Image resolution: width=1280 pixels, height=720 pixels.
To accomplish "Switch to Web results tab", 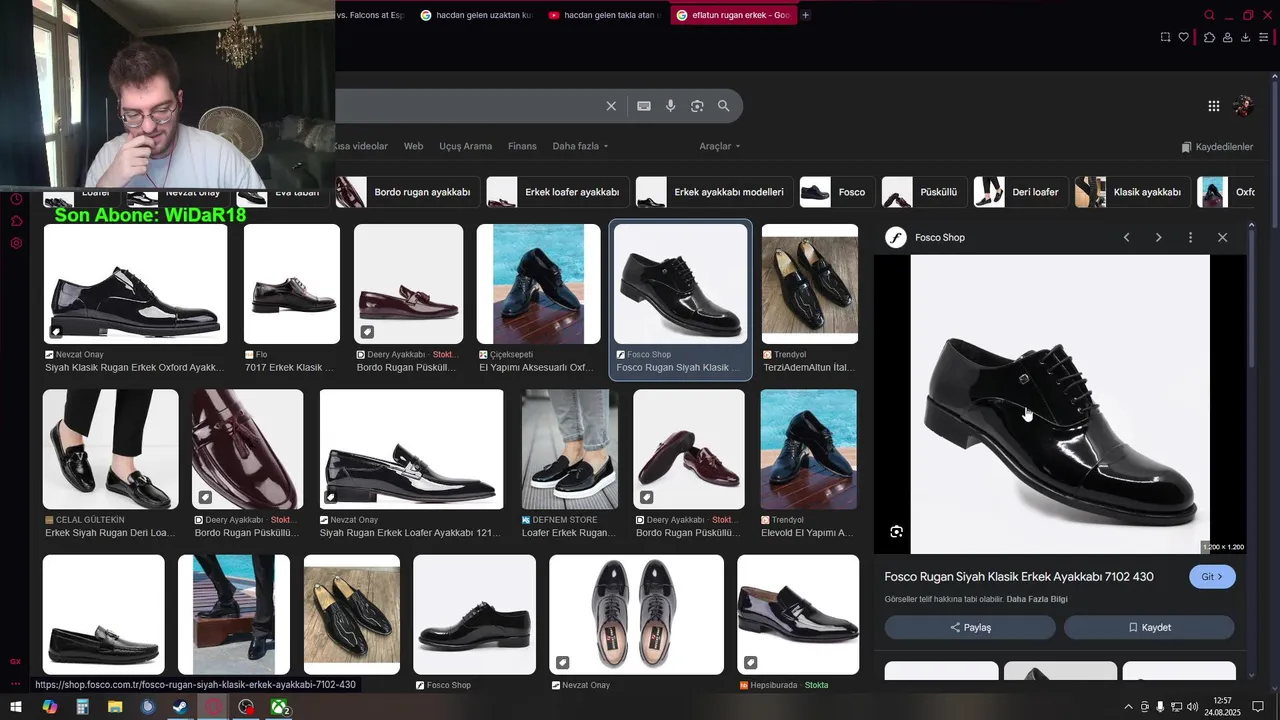I will coord(413,146).
